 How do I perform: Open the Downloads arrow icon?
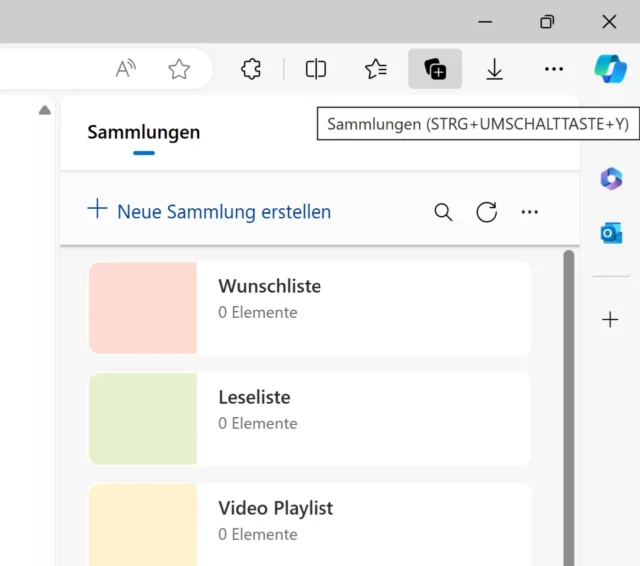[x=494, y=69]
